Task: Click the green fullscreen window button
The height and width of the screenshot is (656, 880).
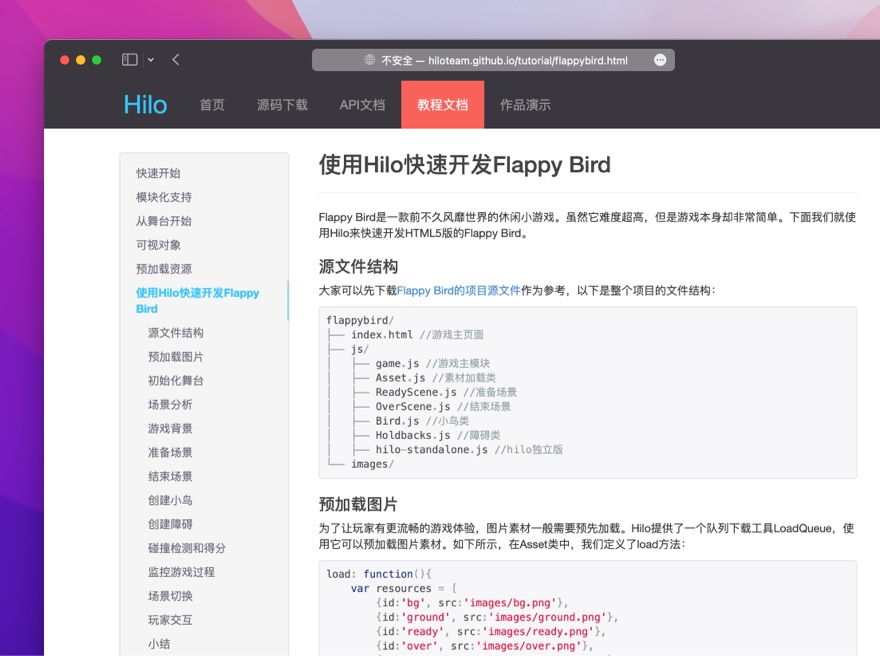Action: tap(97, 60)
